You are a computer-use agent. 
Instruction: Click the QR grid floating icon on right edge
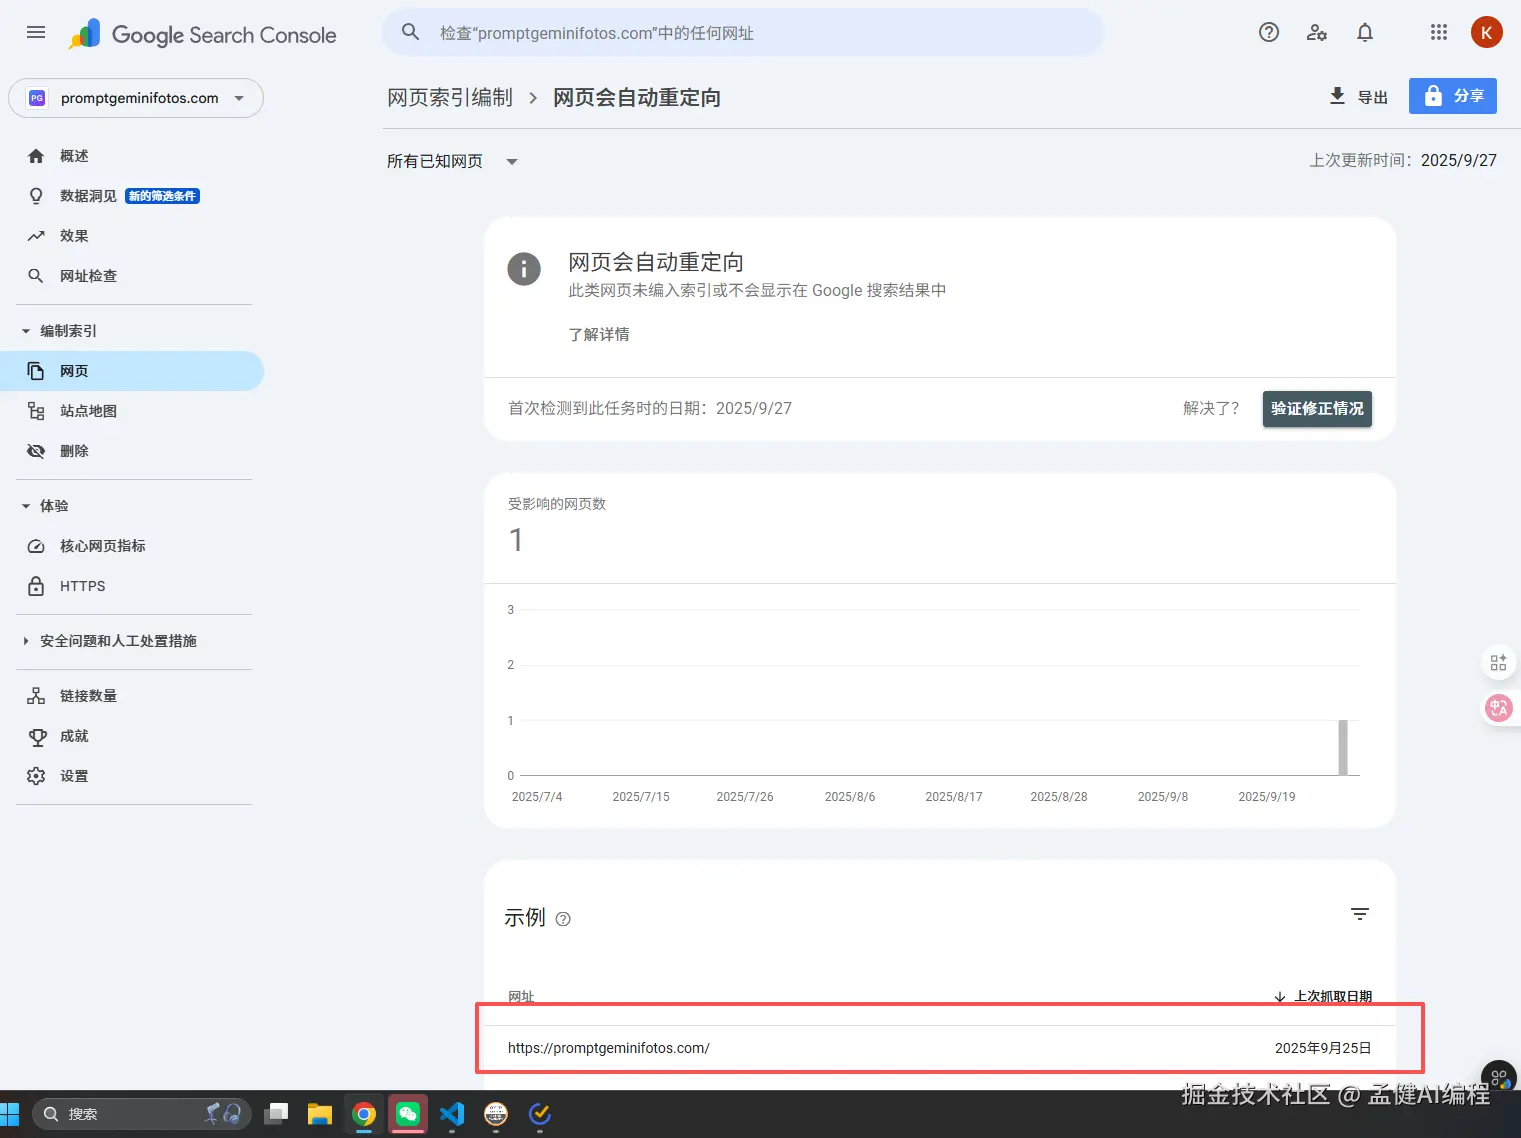[x=1498, y=662]
